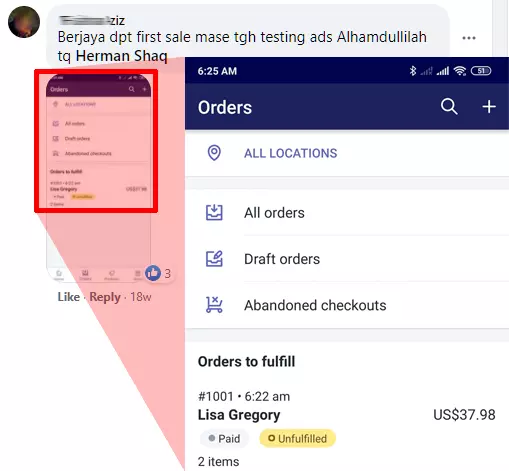This screenshot has height=471, width=509.
Task: Open the Abandoned checkouts entry
Action: click(x=347, y=305)
